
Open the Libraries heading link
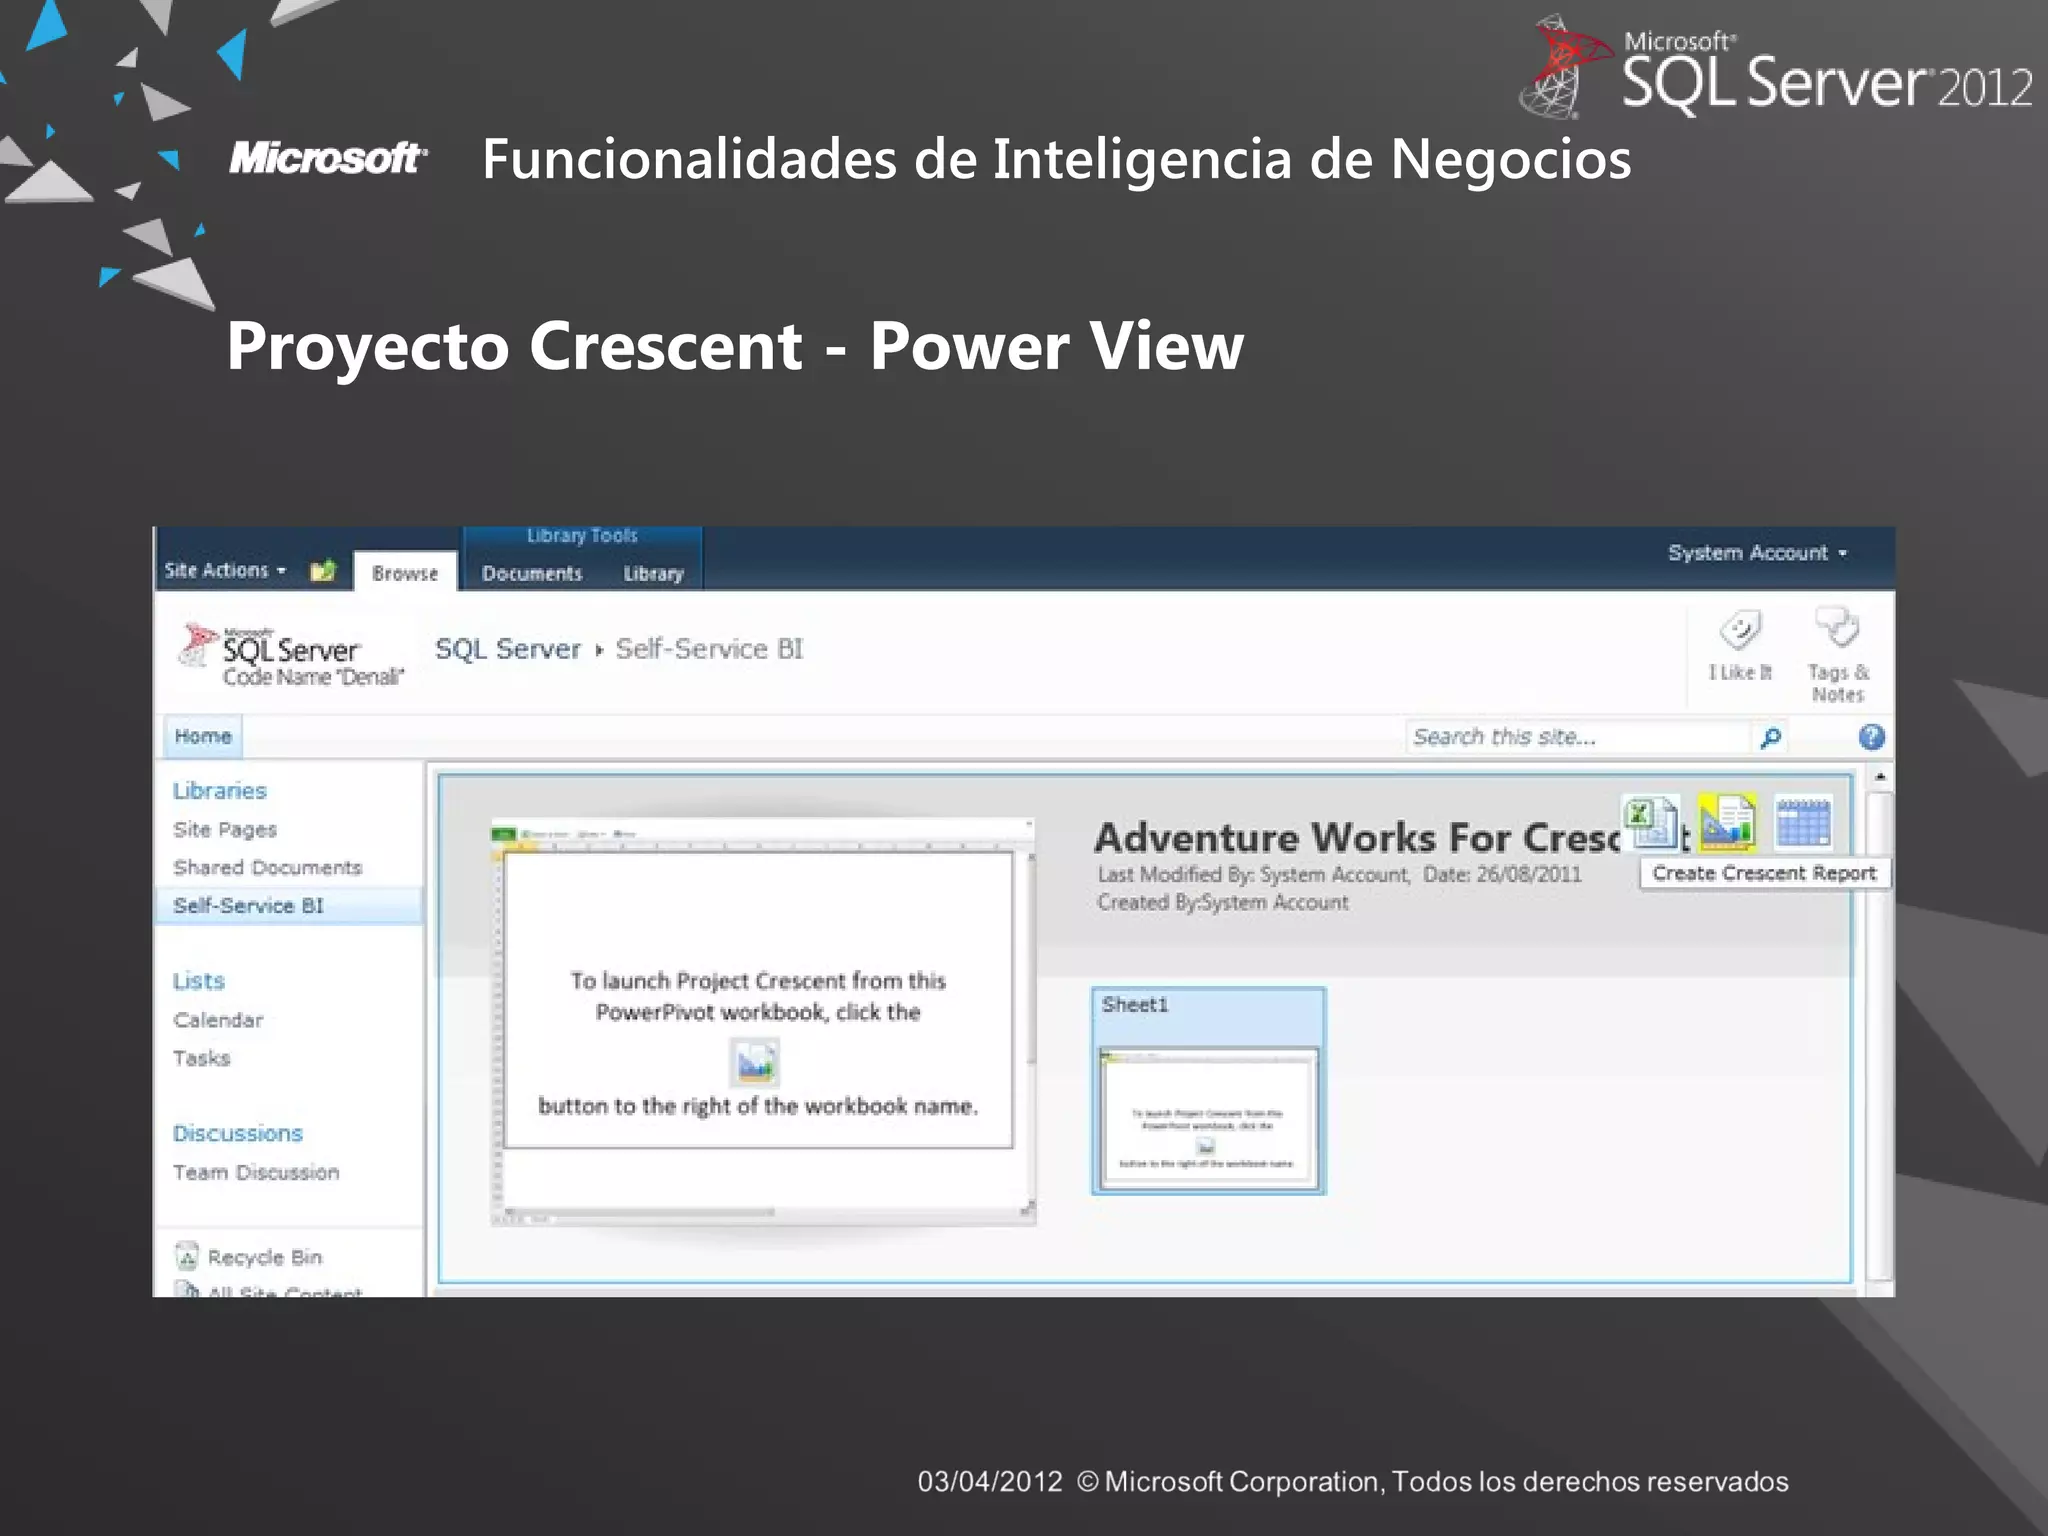coord(220,791)
